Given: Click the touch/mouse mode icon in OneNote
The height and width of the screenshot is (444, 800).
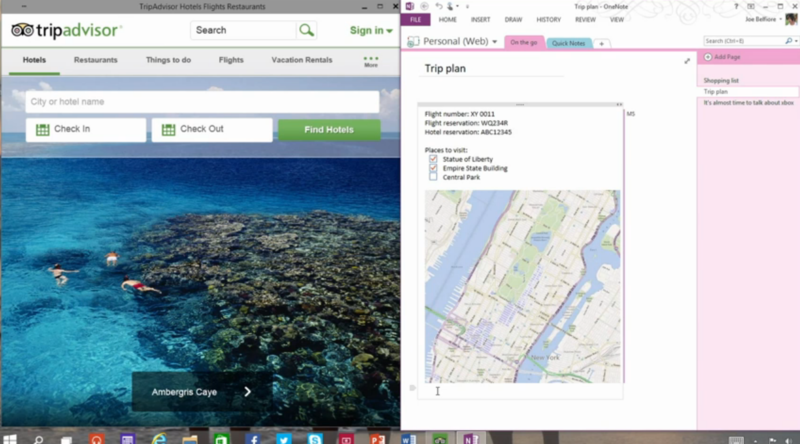Looking at the screenshot, I should (450, 6).
